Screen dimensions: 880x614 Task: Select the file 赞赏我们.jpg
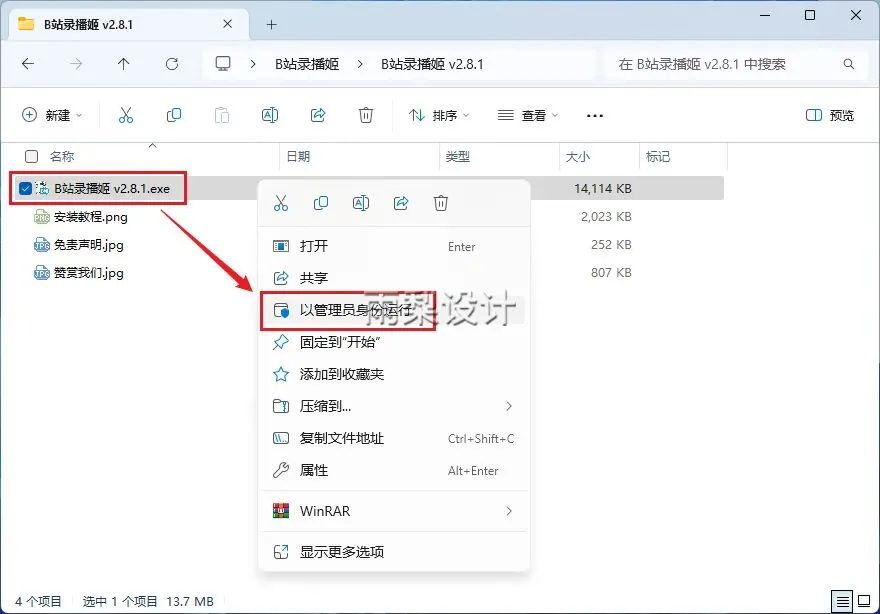pyautogui.click(x=89, y=273)
